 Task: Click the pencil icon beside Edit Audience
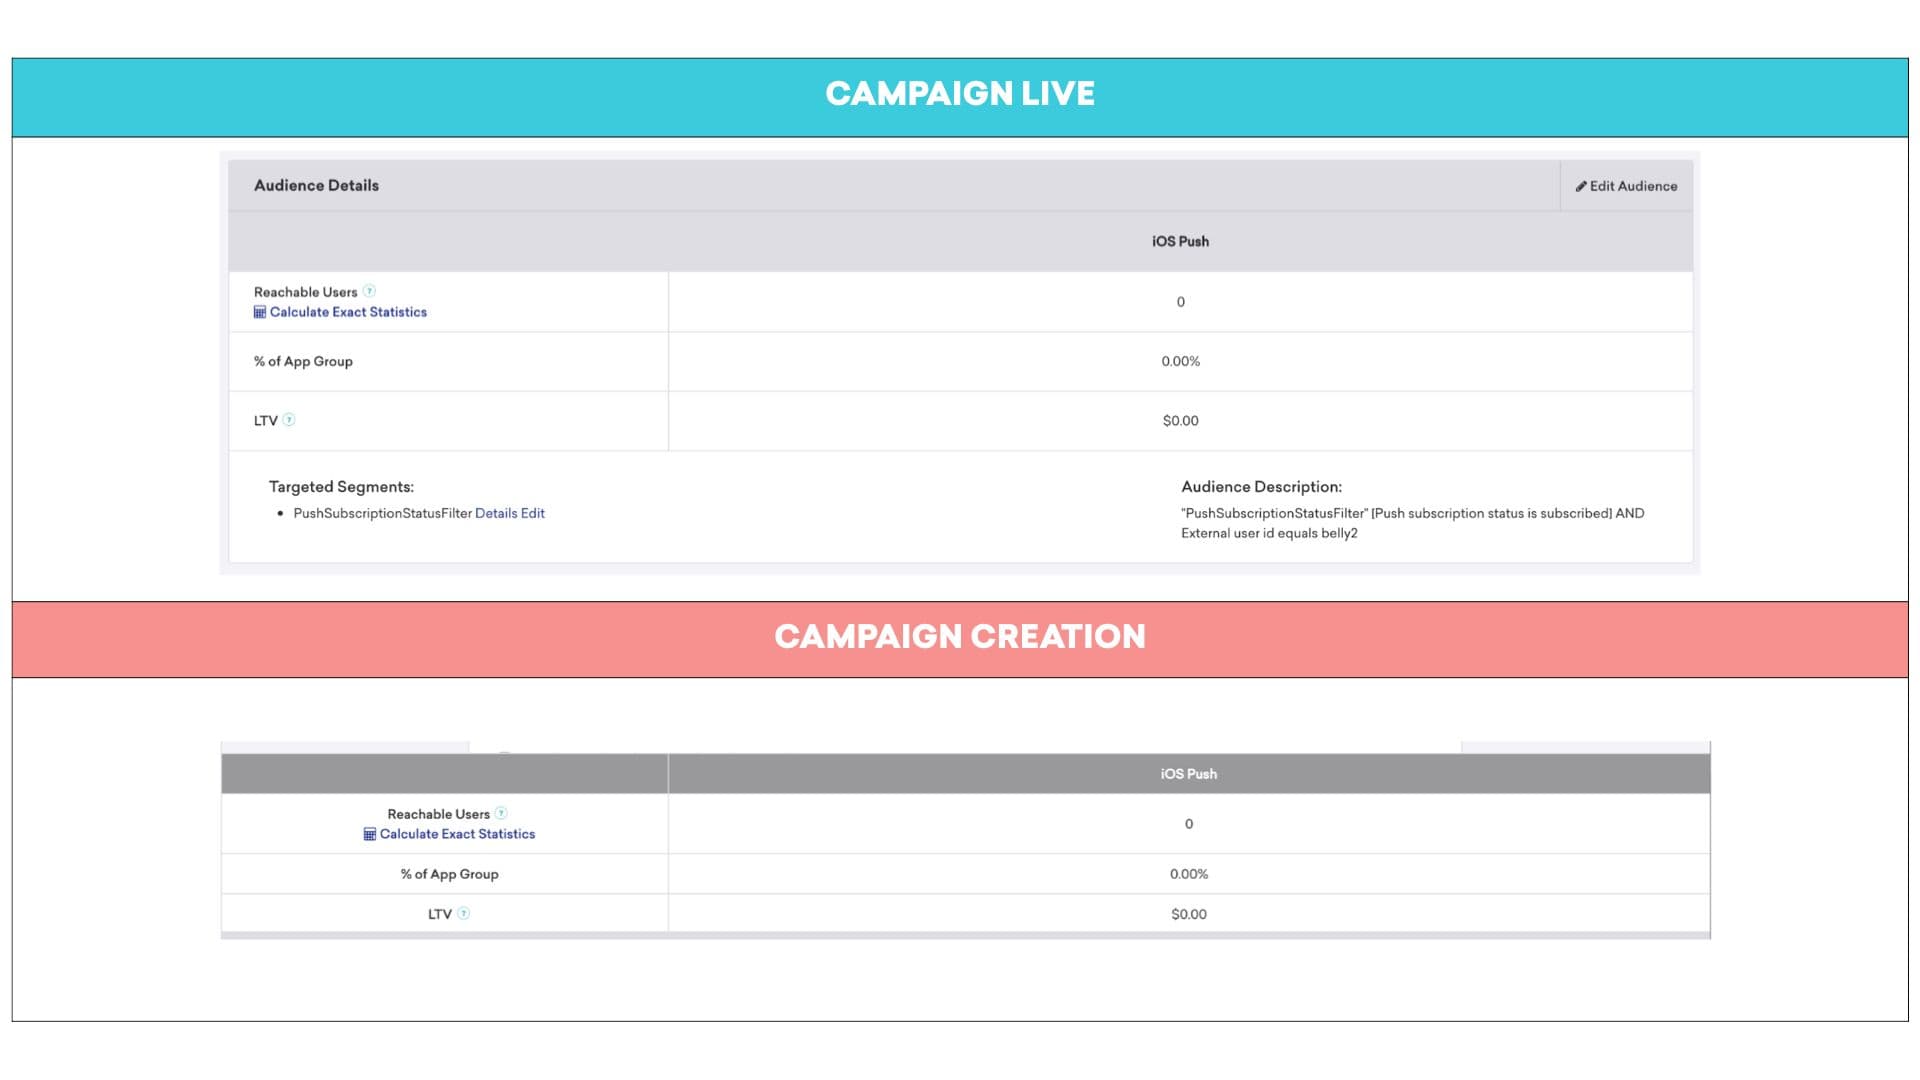click(x=1581, y=186)
